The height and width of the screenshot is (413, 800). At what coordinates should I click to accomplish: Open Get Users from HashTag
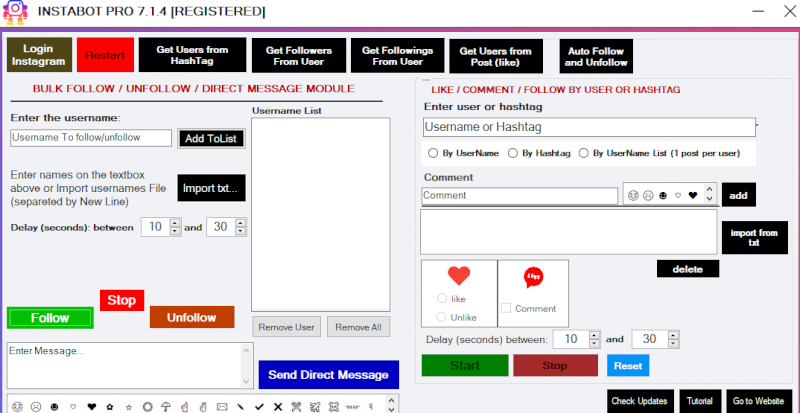tap(192, 55)
